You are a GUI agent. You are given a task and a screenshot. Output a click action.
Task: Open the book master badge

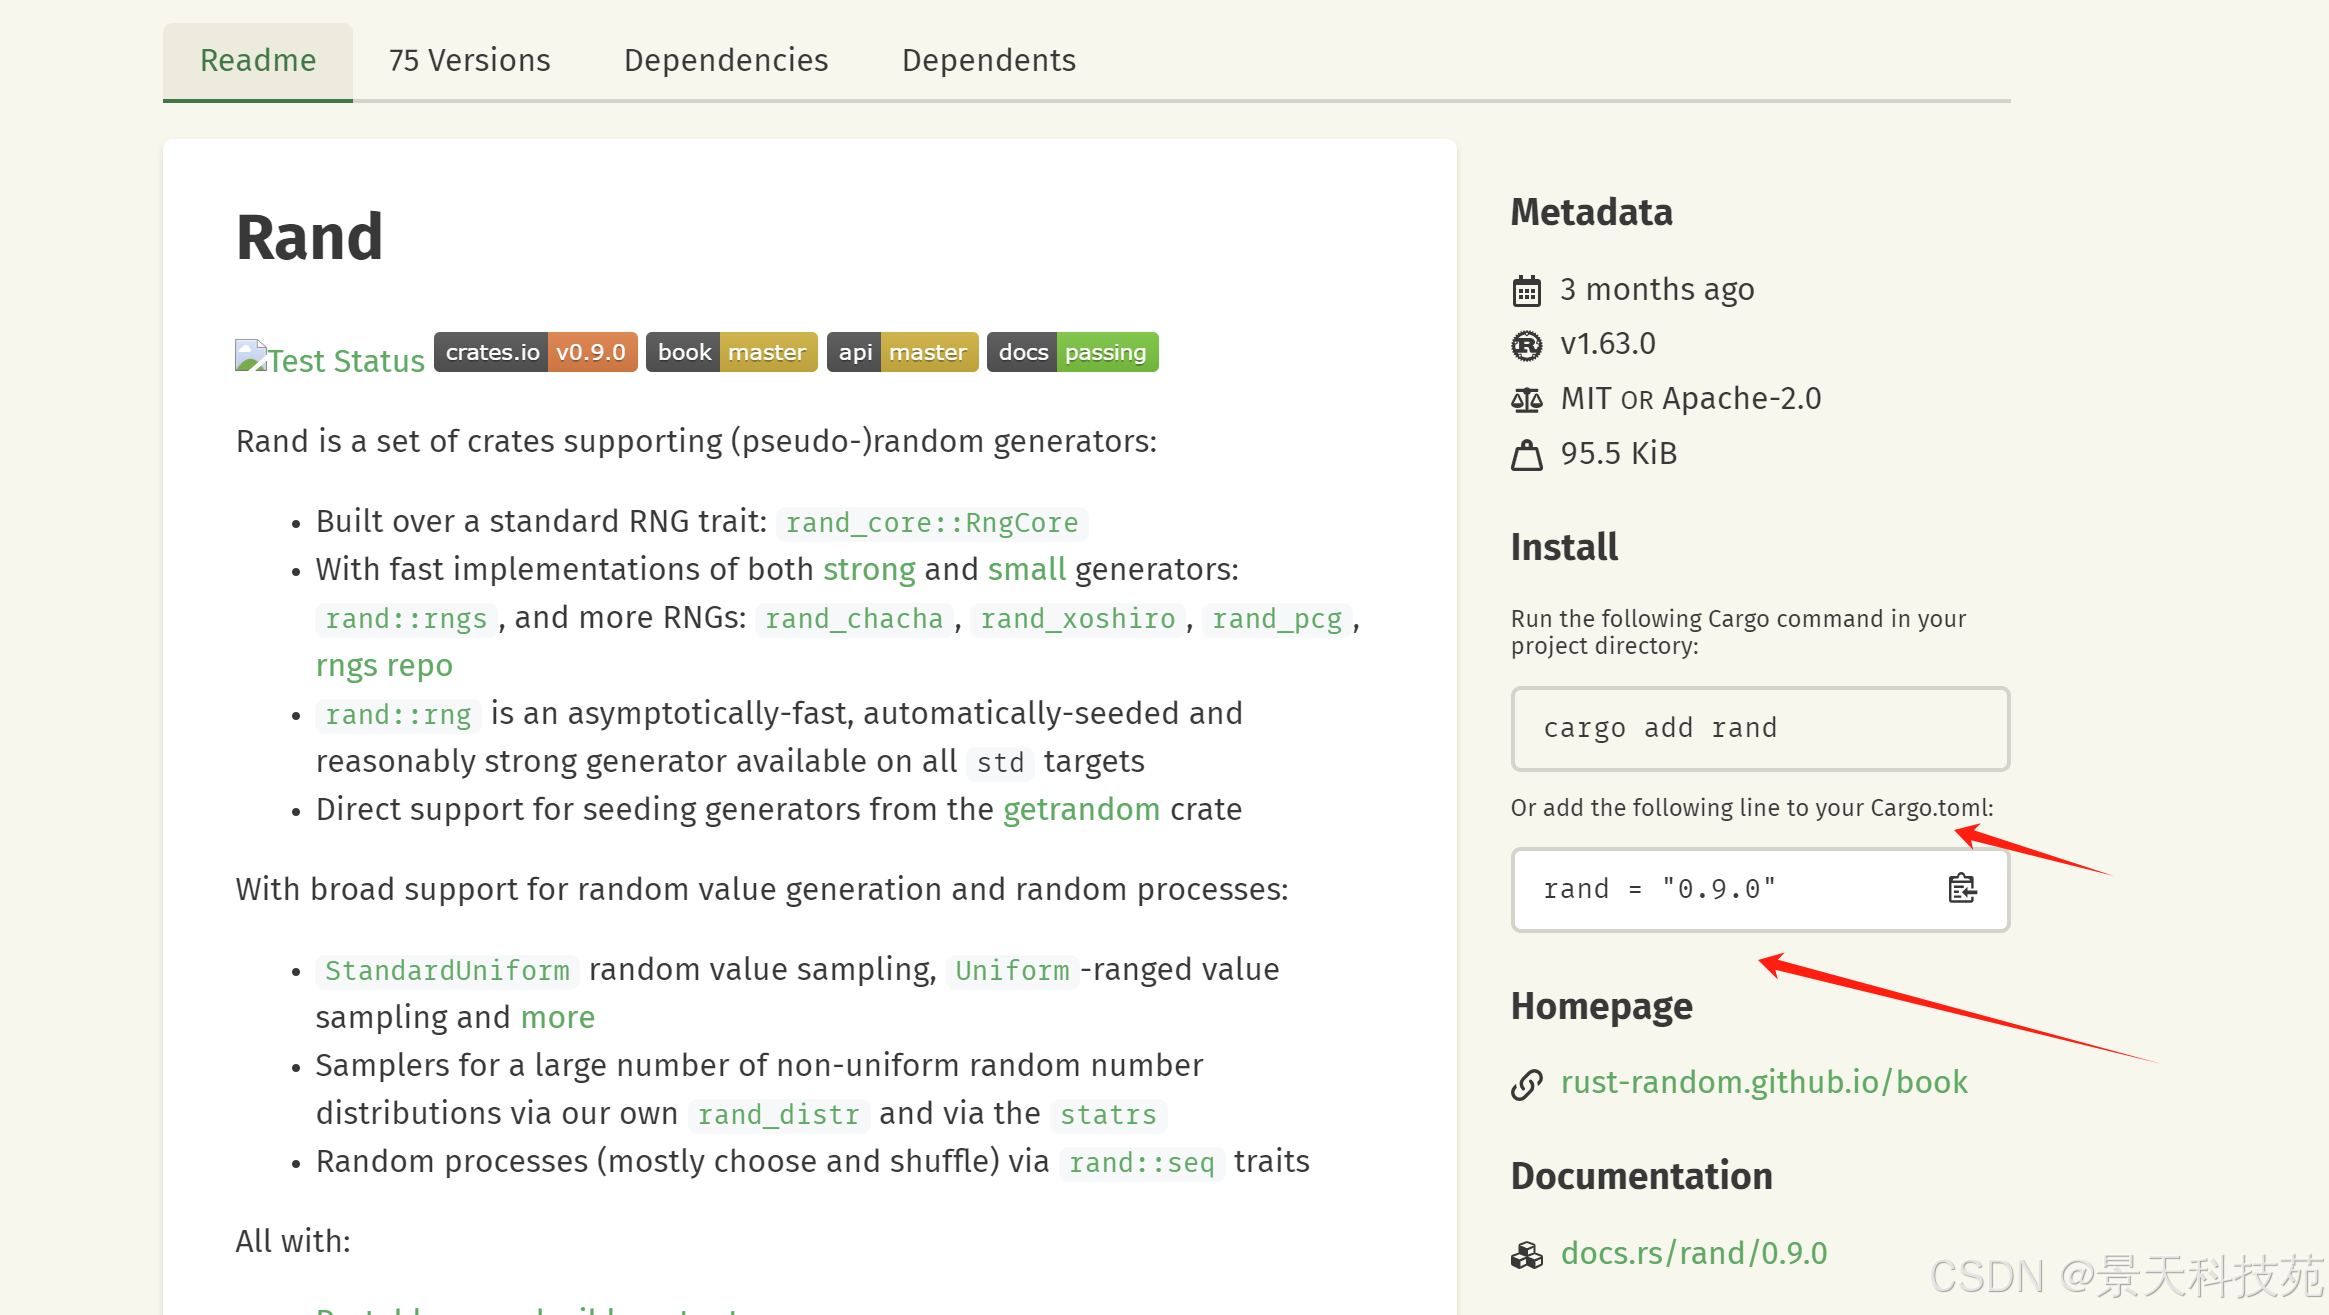(x=731, y=352)
